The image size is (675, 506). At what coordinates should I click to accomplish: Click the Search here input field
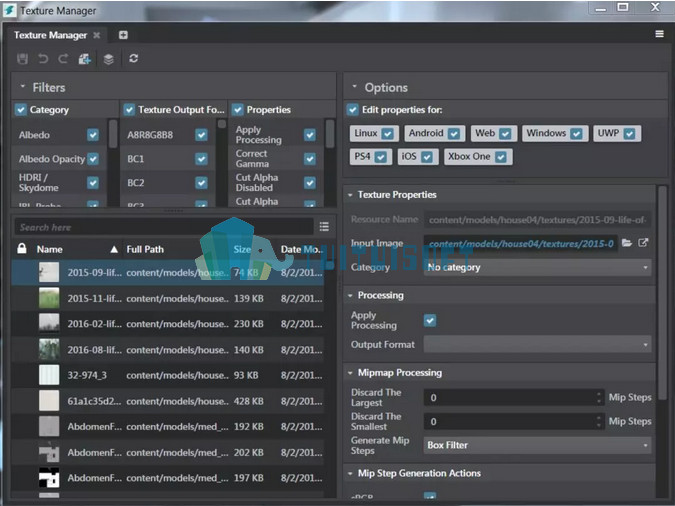(164, 227)
